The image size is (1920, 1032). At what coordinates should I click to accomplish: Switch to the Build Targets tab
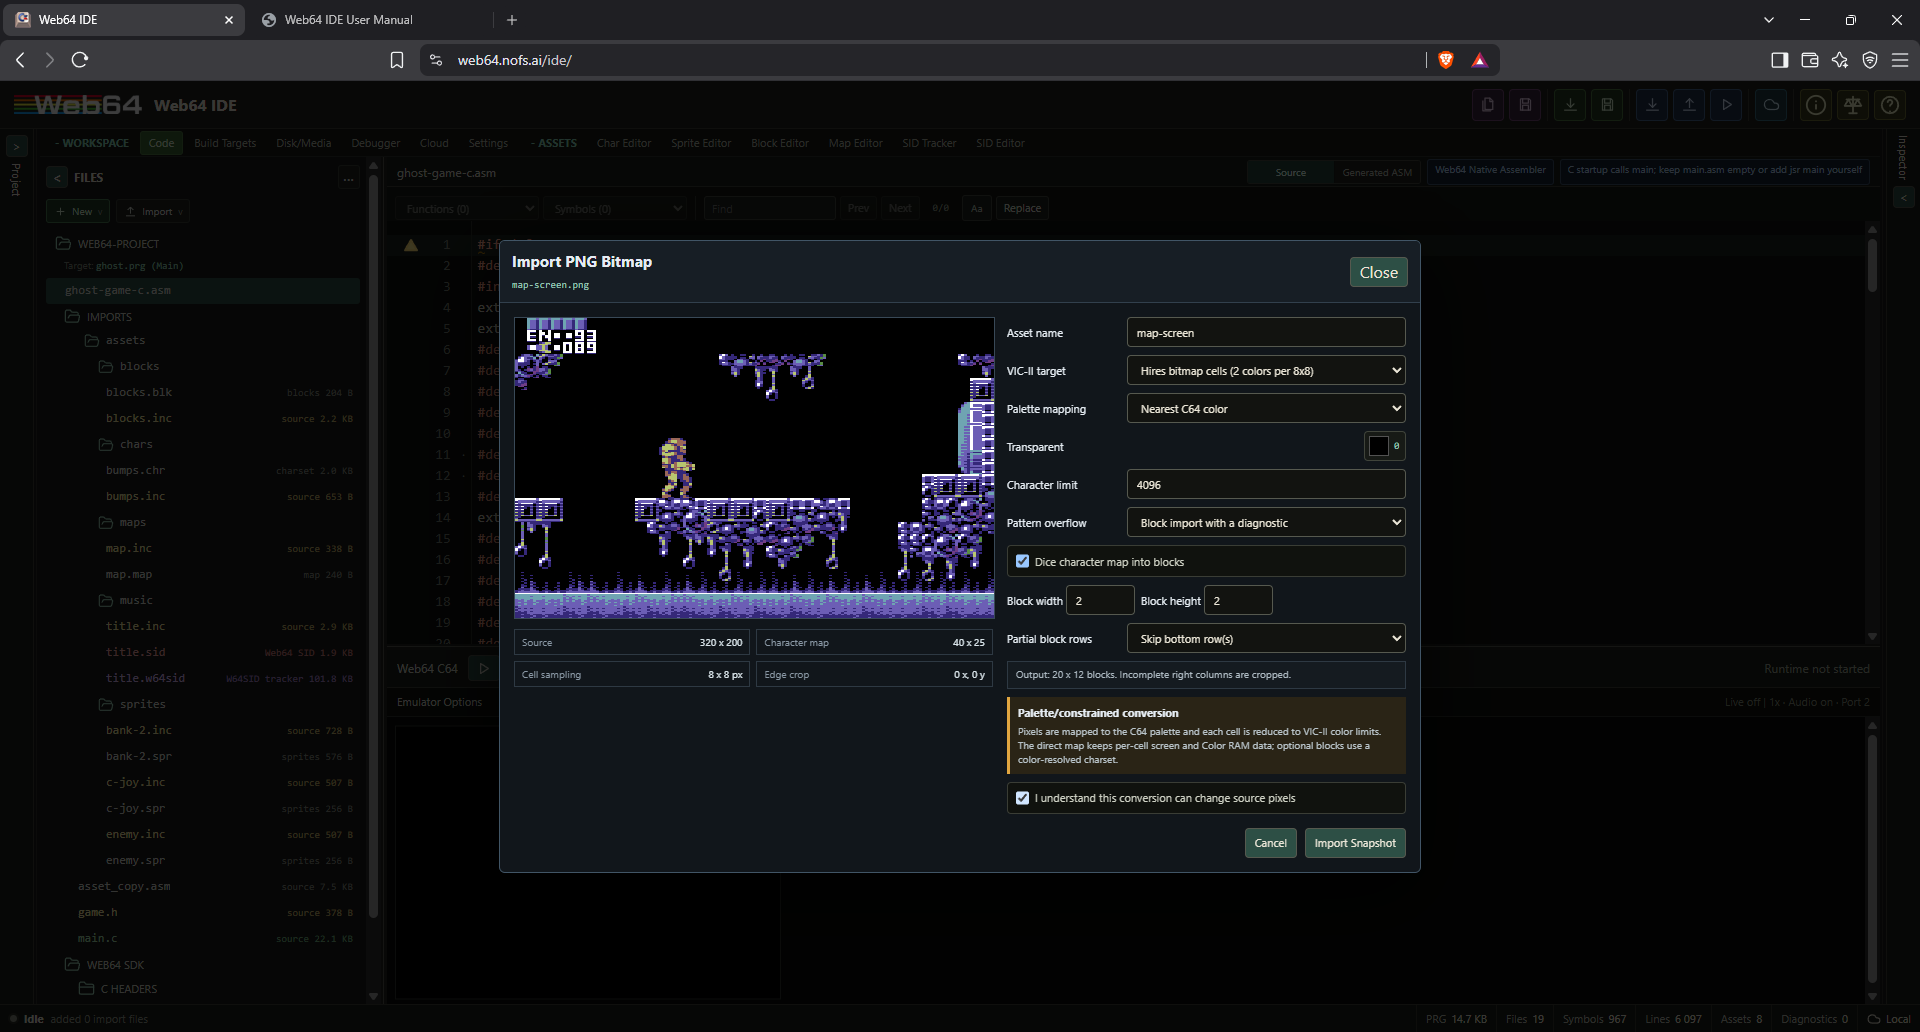coord(225,143)
